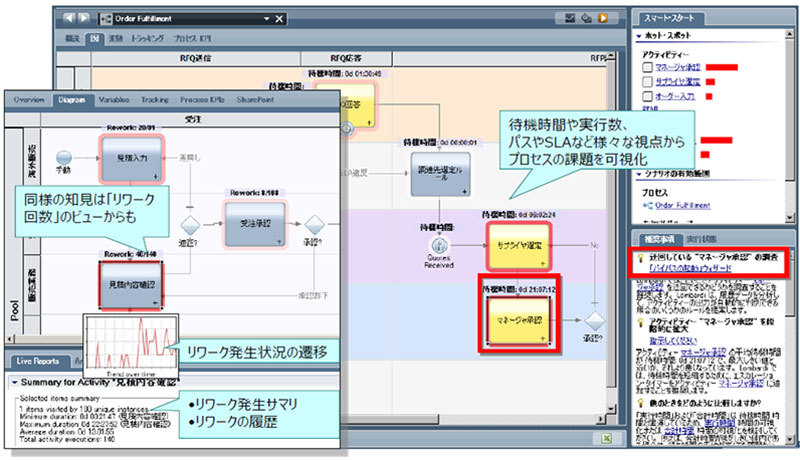The width and height of the screenshot is (800, 460).
Task: Click the green Excel export icon
Action: (606, 439)
